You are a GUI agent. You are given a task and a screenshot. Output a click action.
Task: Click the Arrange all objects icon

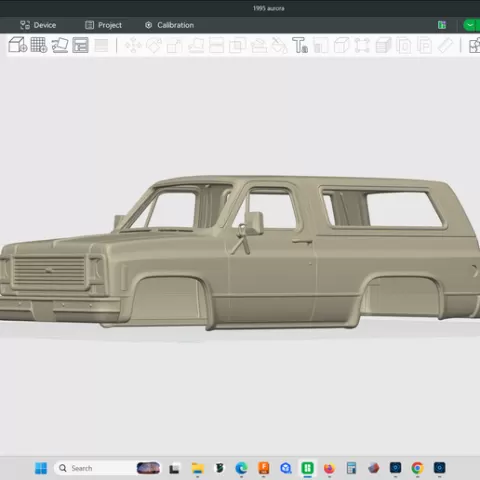pos(80,45)
